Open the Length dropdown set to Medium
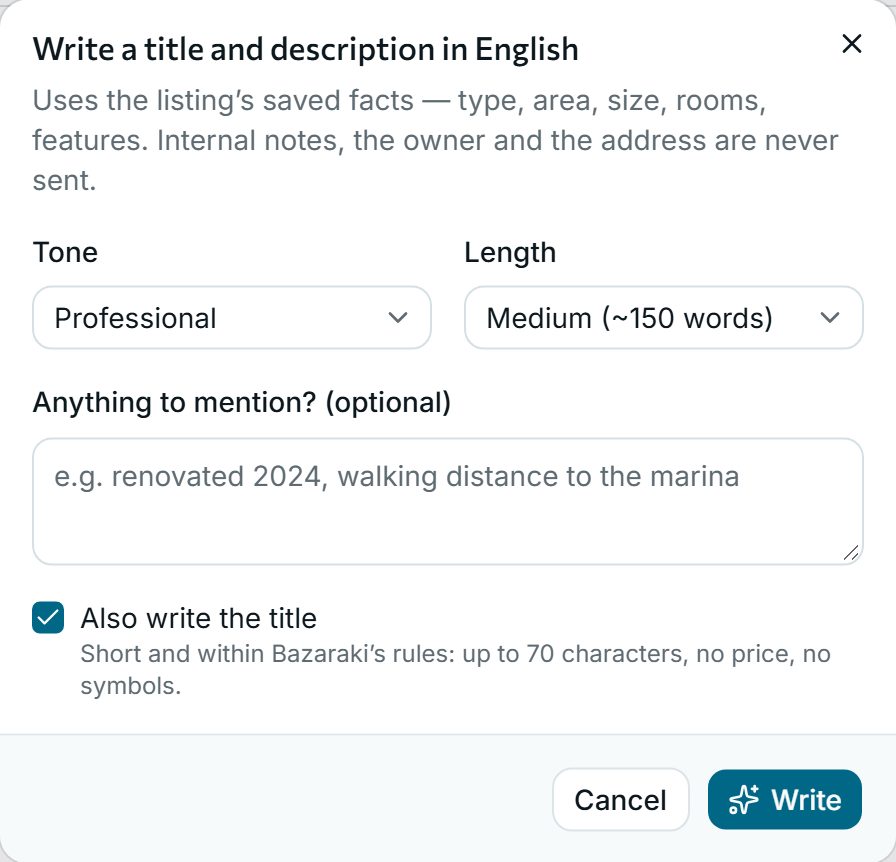This screenshot has height=862, width=896. (663, 318)
